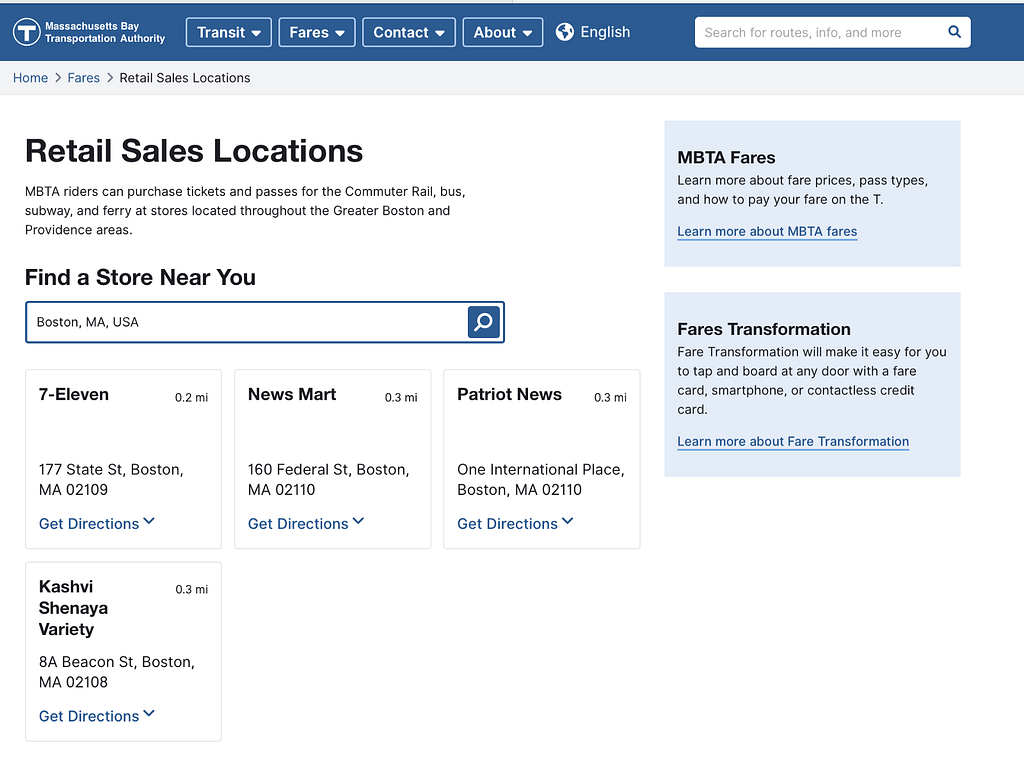Open the Transit dropdown menu

coord(229,32)
